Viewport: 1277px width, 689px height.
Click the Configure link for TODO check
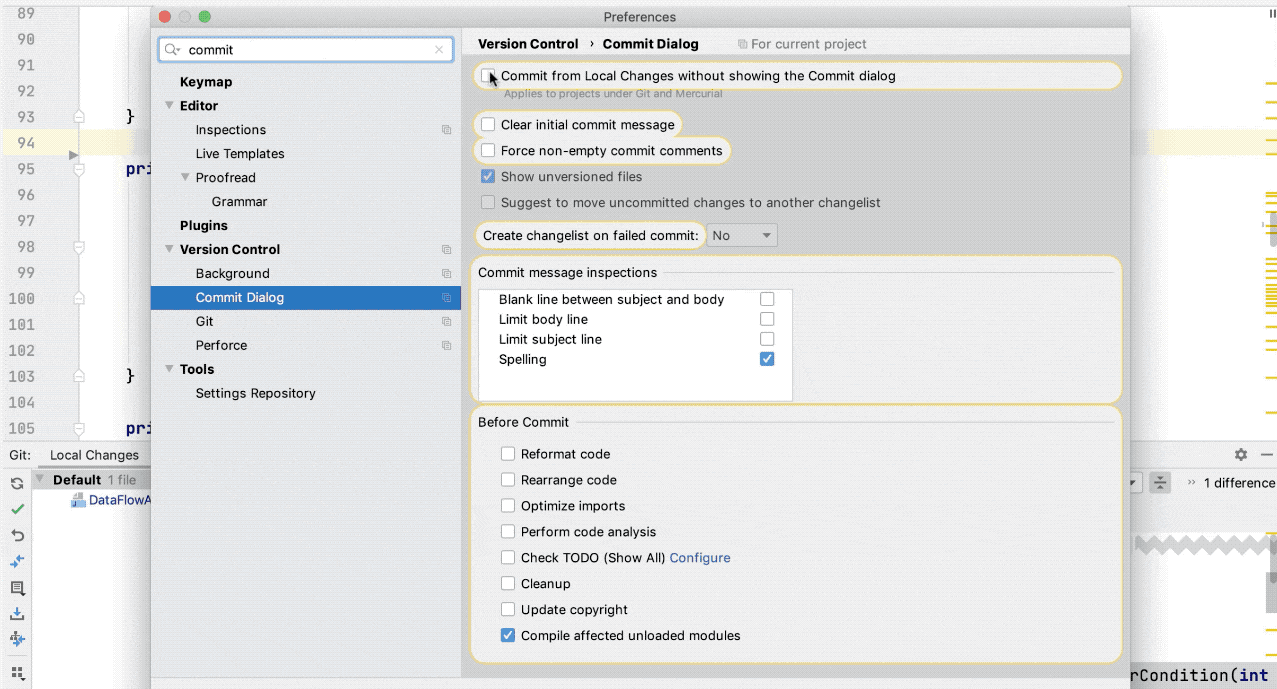click(700, 558)
